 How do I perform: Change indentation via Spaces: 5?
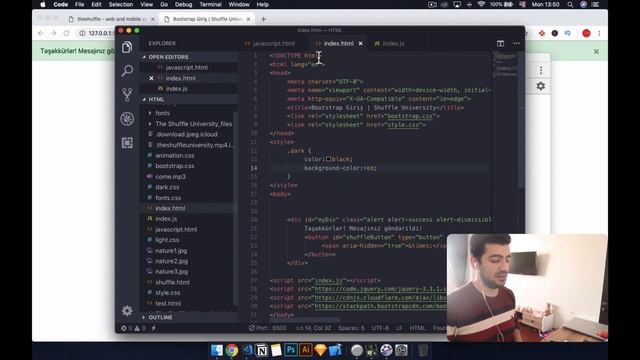coord(351,328)
